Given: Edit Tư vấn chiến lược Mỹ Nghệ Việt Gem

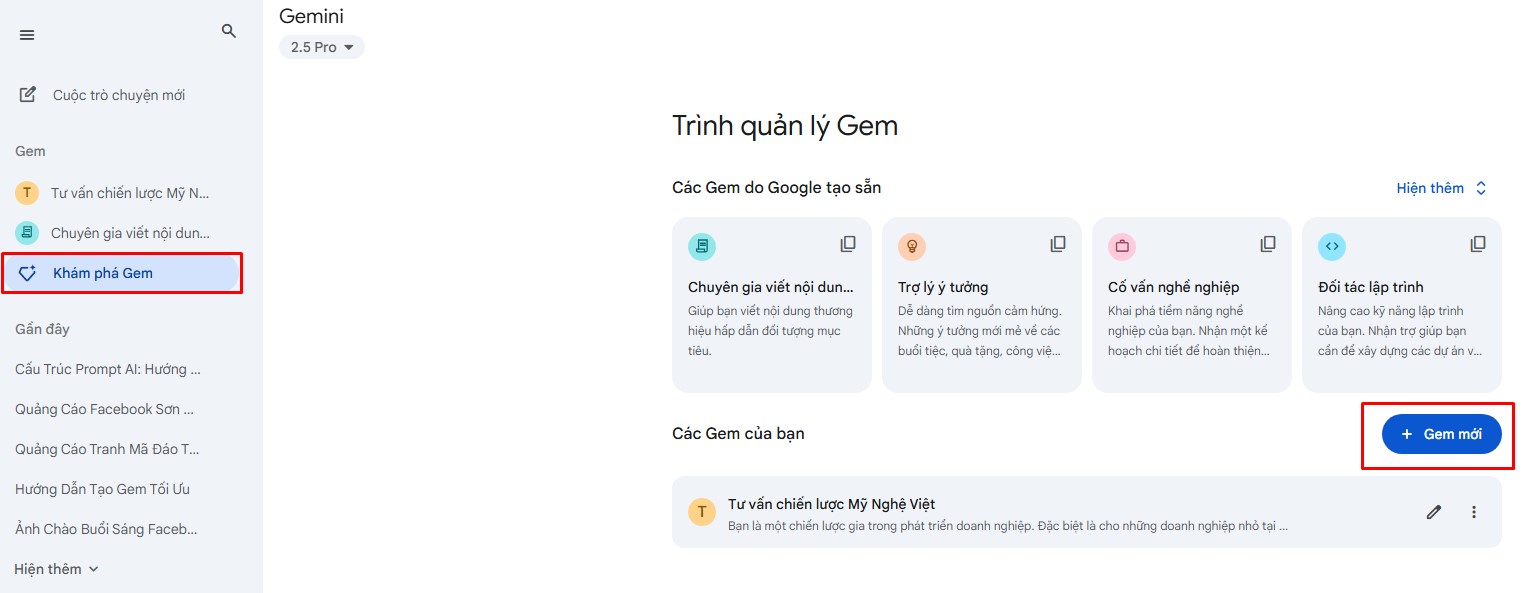Looking at the screenshot, I should pyautogui.click(x=1434, y=512).
